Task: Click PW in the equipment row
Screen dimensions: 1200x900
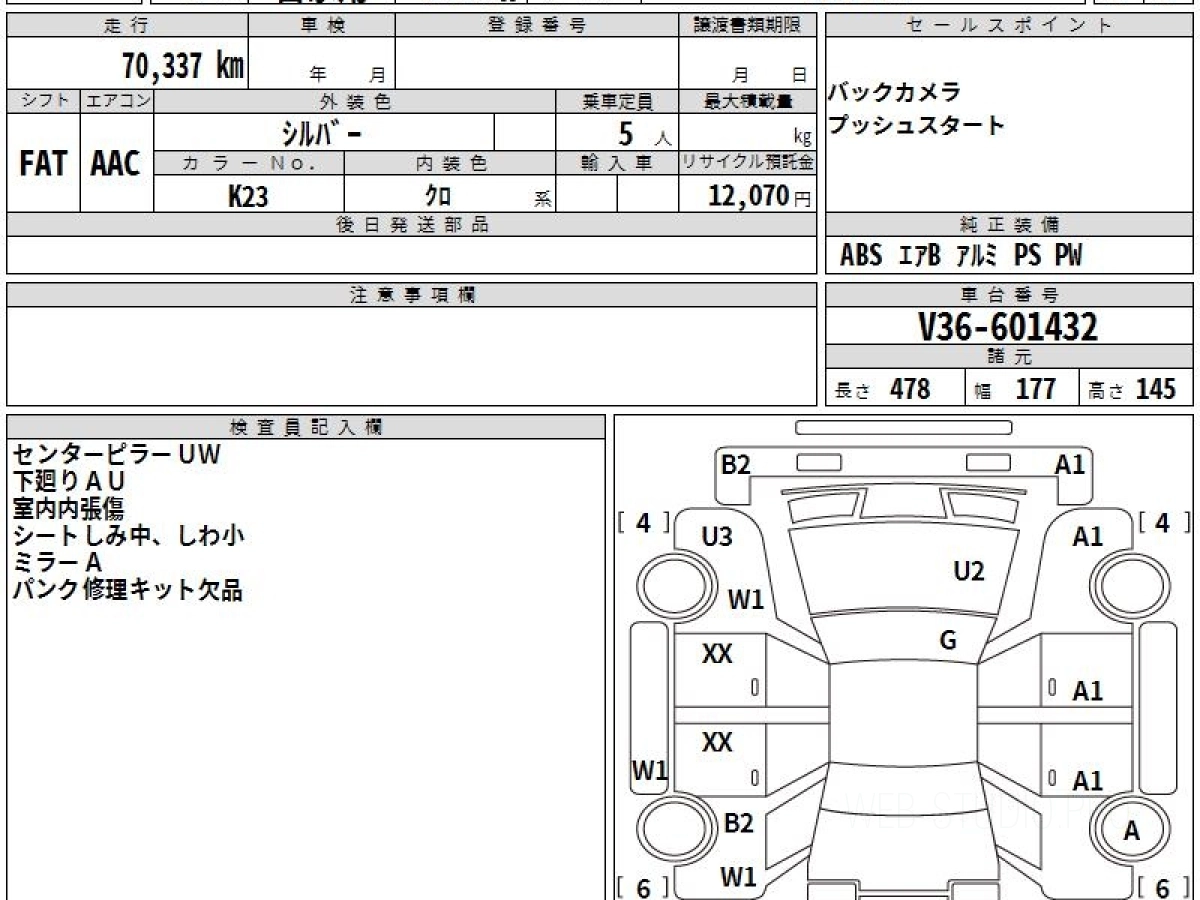Action: click(x=1067, y=256)
